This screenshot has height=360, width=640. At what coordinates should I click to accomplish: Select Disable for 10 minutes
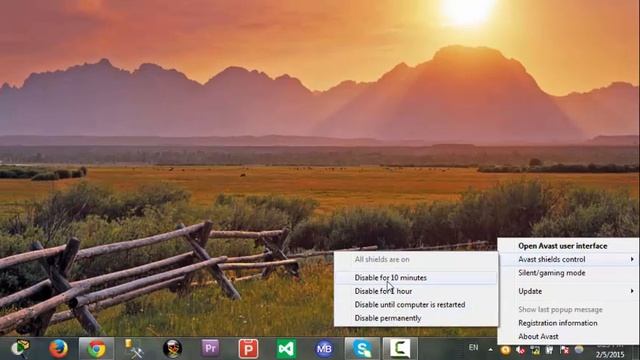pos(416,278)
